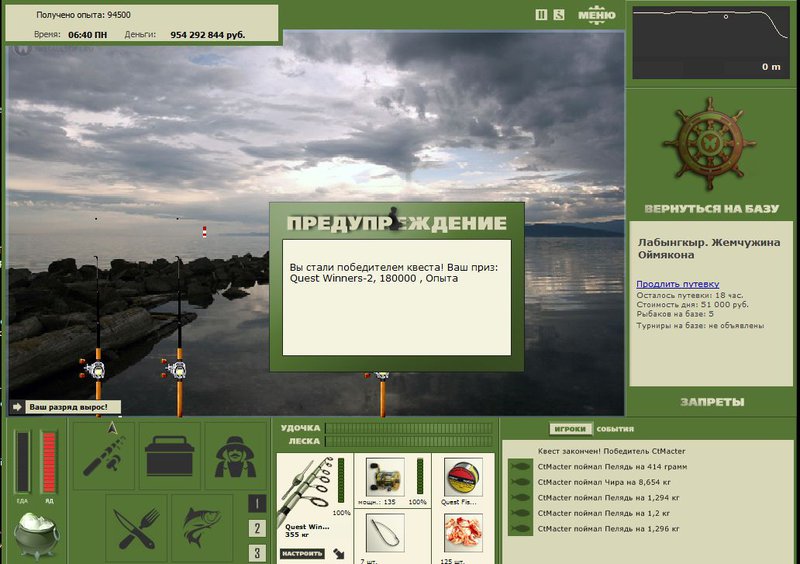Click the fish icon beside Пелядь 1,296 кг

[x=520, y=529]
